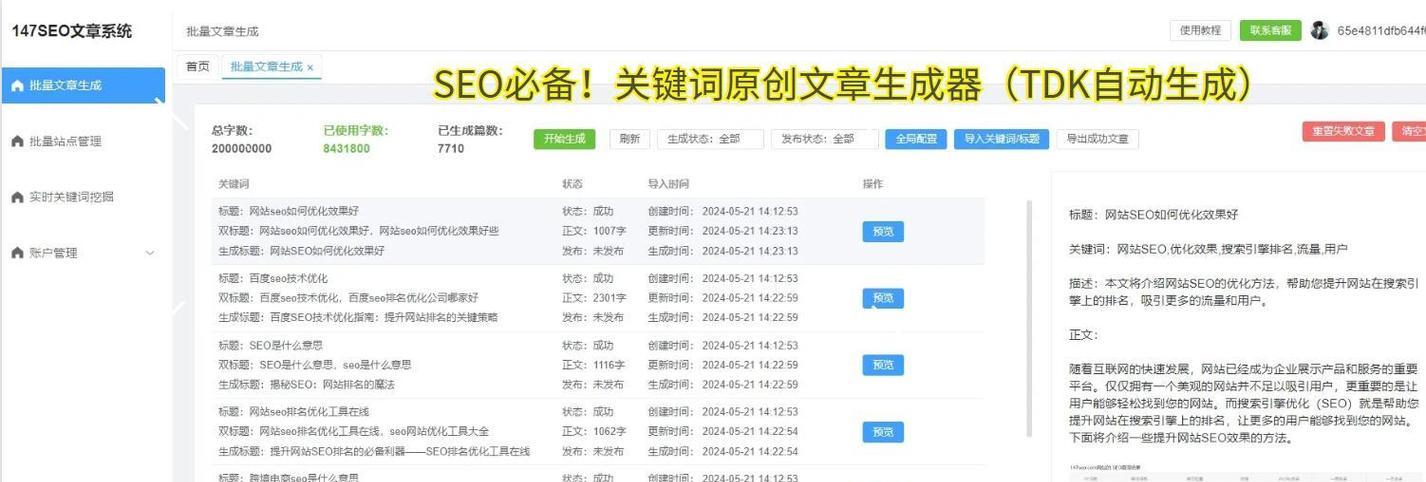This screenshot has width=1426, height=482.
Task: Click the text 正文: 1007字
Action: pyautogui.click(x=593, y=231)
